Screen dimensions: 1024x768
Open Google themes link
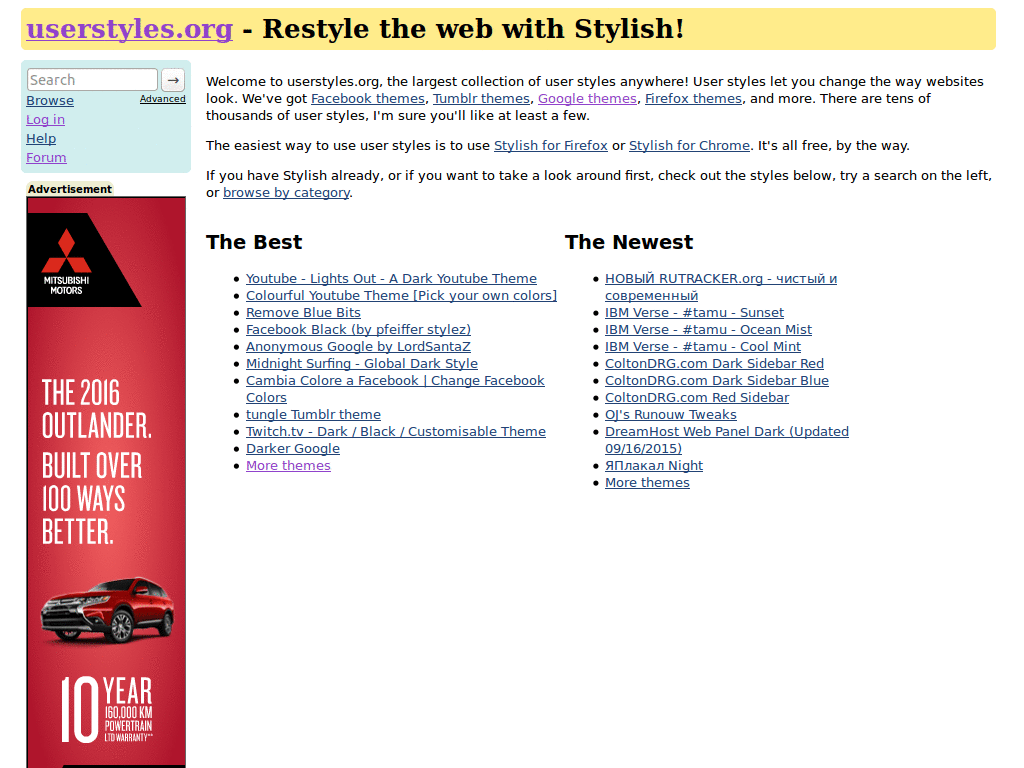tap(587, 98)
